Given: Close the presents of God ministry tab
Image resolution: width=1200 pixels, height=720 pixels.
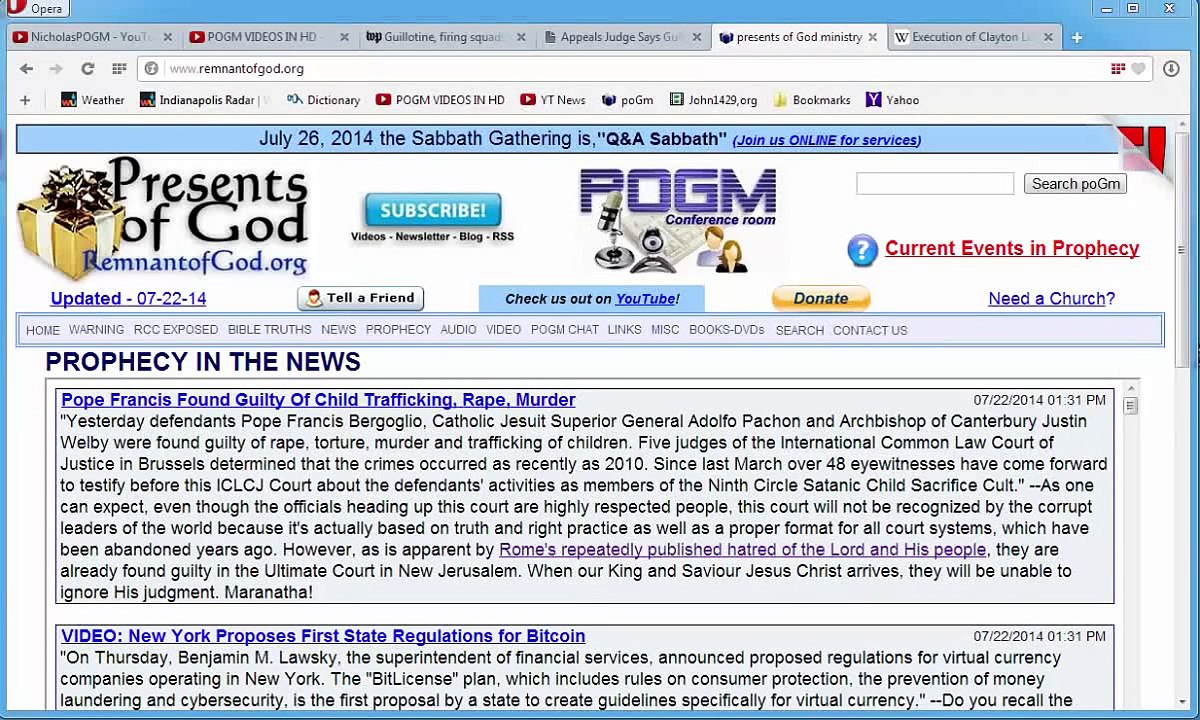Looking at the screenshot, I should click(873, 37).
